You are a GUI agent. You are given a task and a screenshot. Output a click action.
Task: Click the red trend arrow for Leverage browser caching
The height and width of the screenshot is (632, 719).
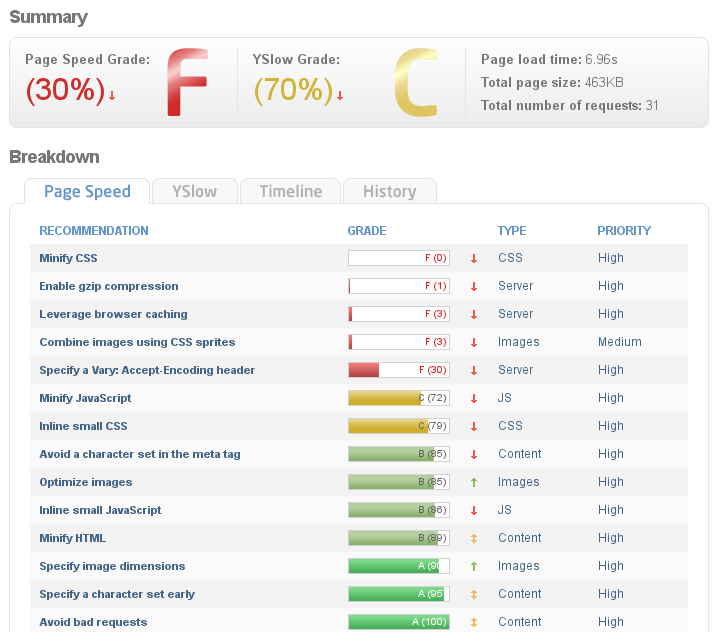(474, 315)
